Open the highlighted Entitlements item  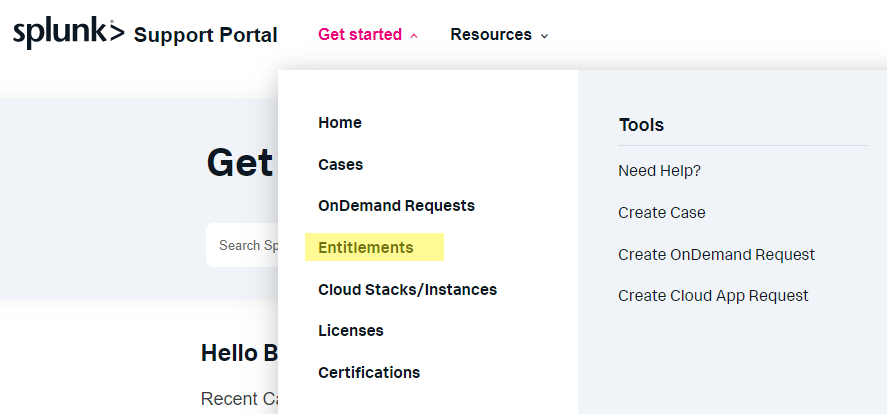365,248
